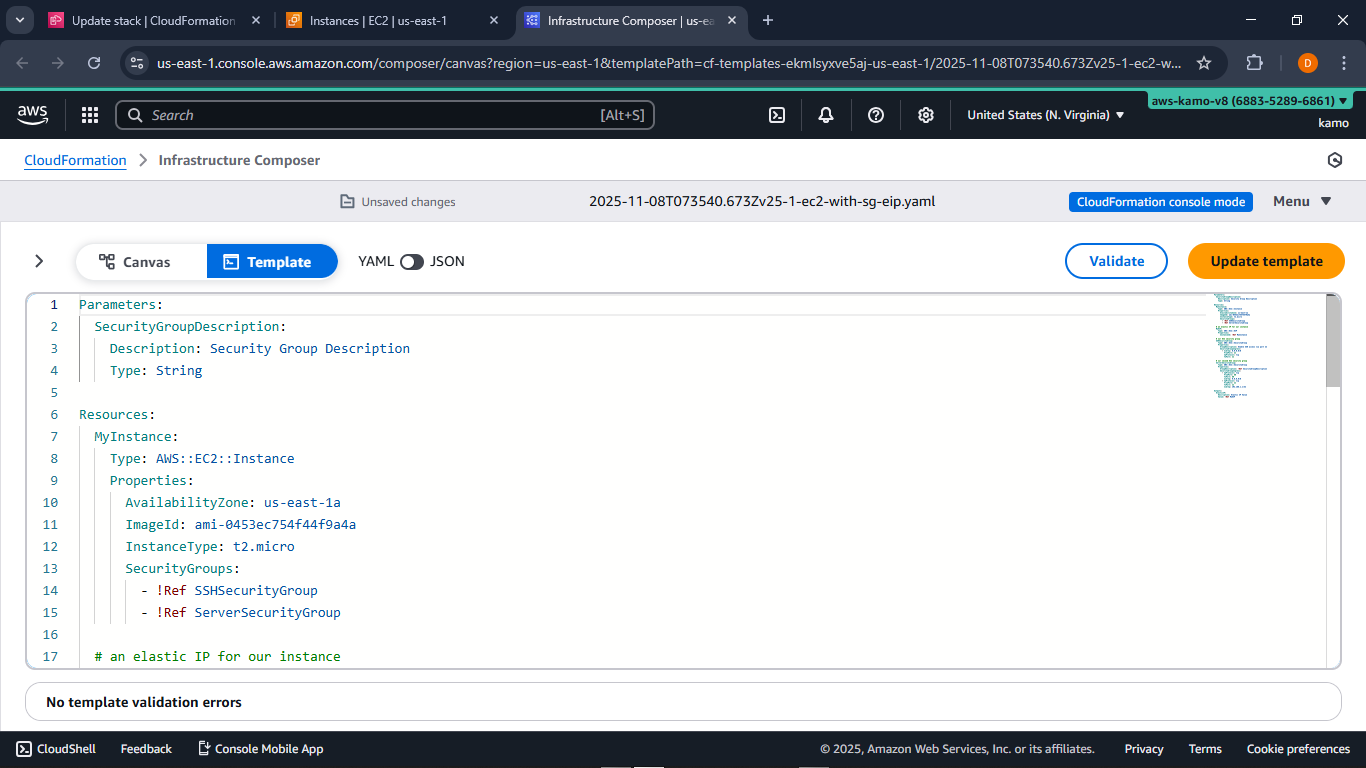1366x768 pixels.
Task: Open account settings via the gear icon
Action: tap(925, 114)
